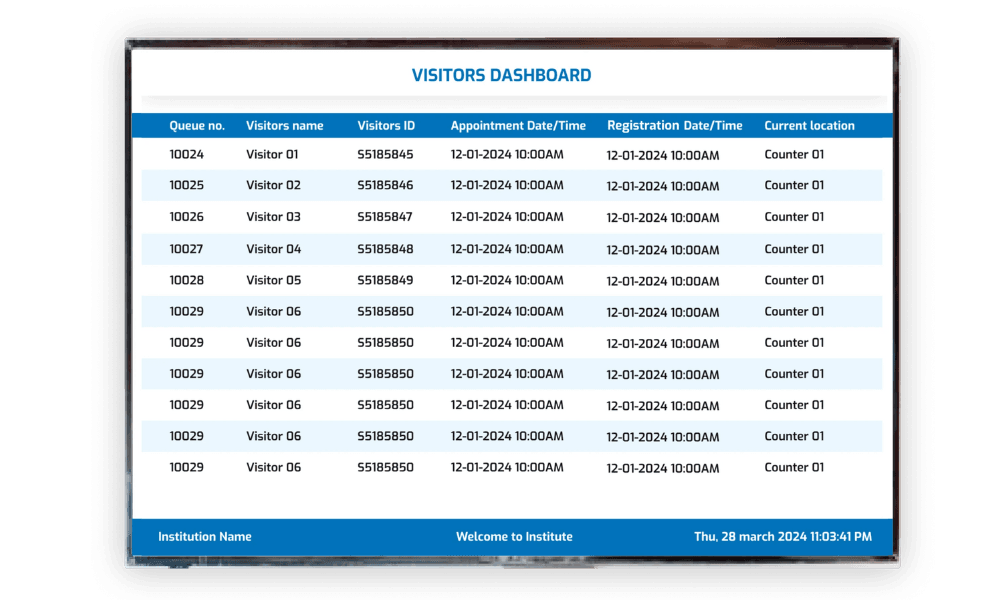
Task: Click visitor ID S5185847
Action: 385,217
